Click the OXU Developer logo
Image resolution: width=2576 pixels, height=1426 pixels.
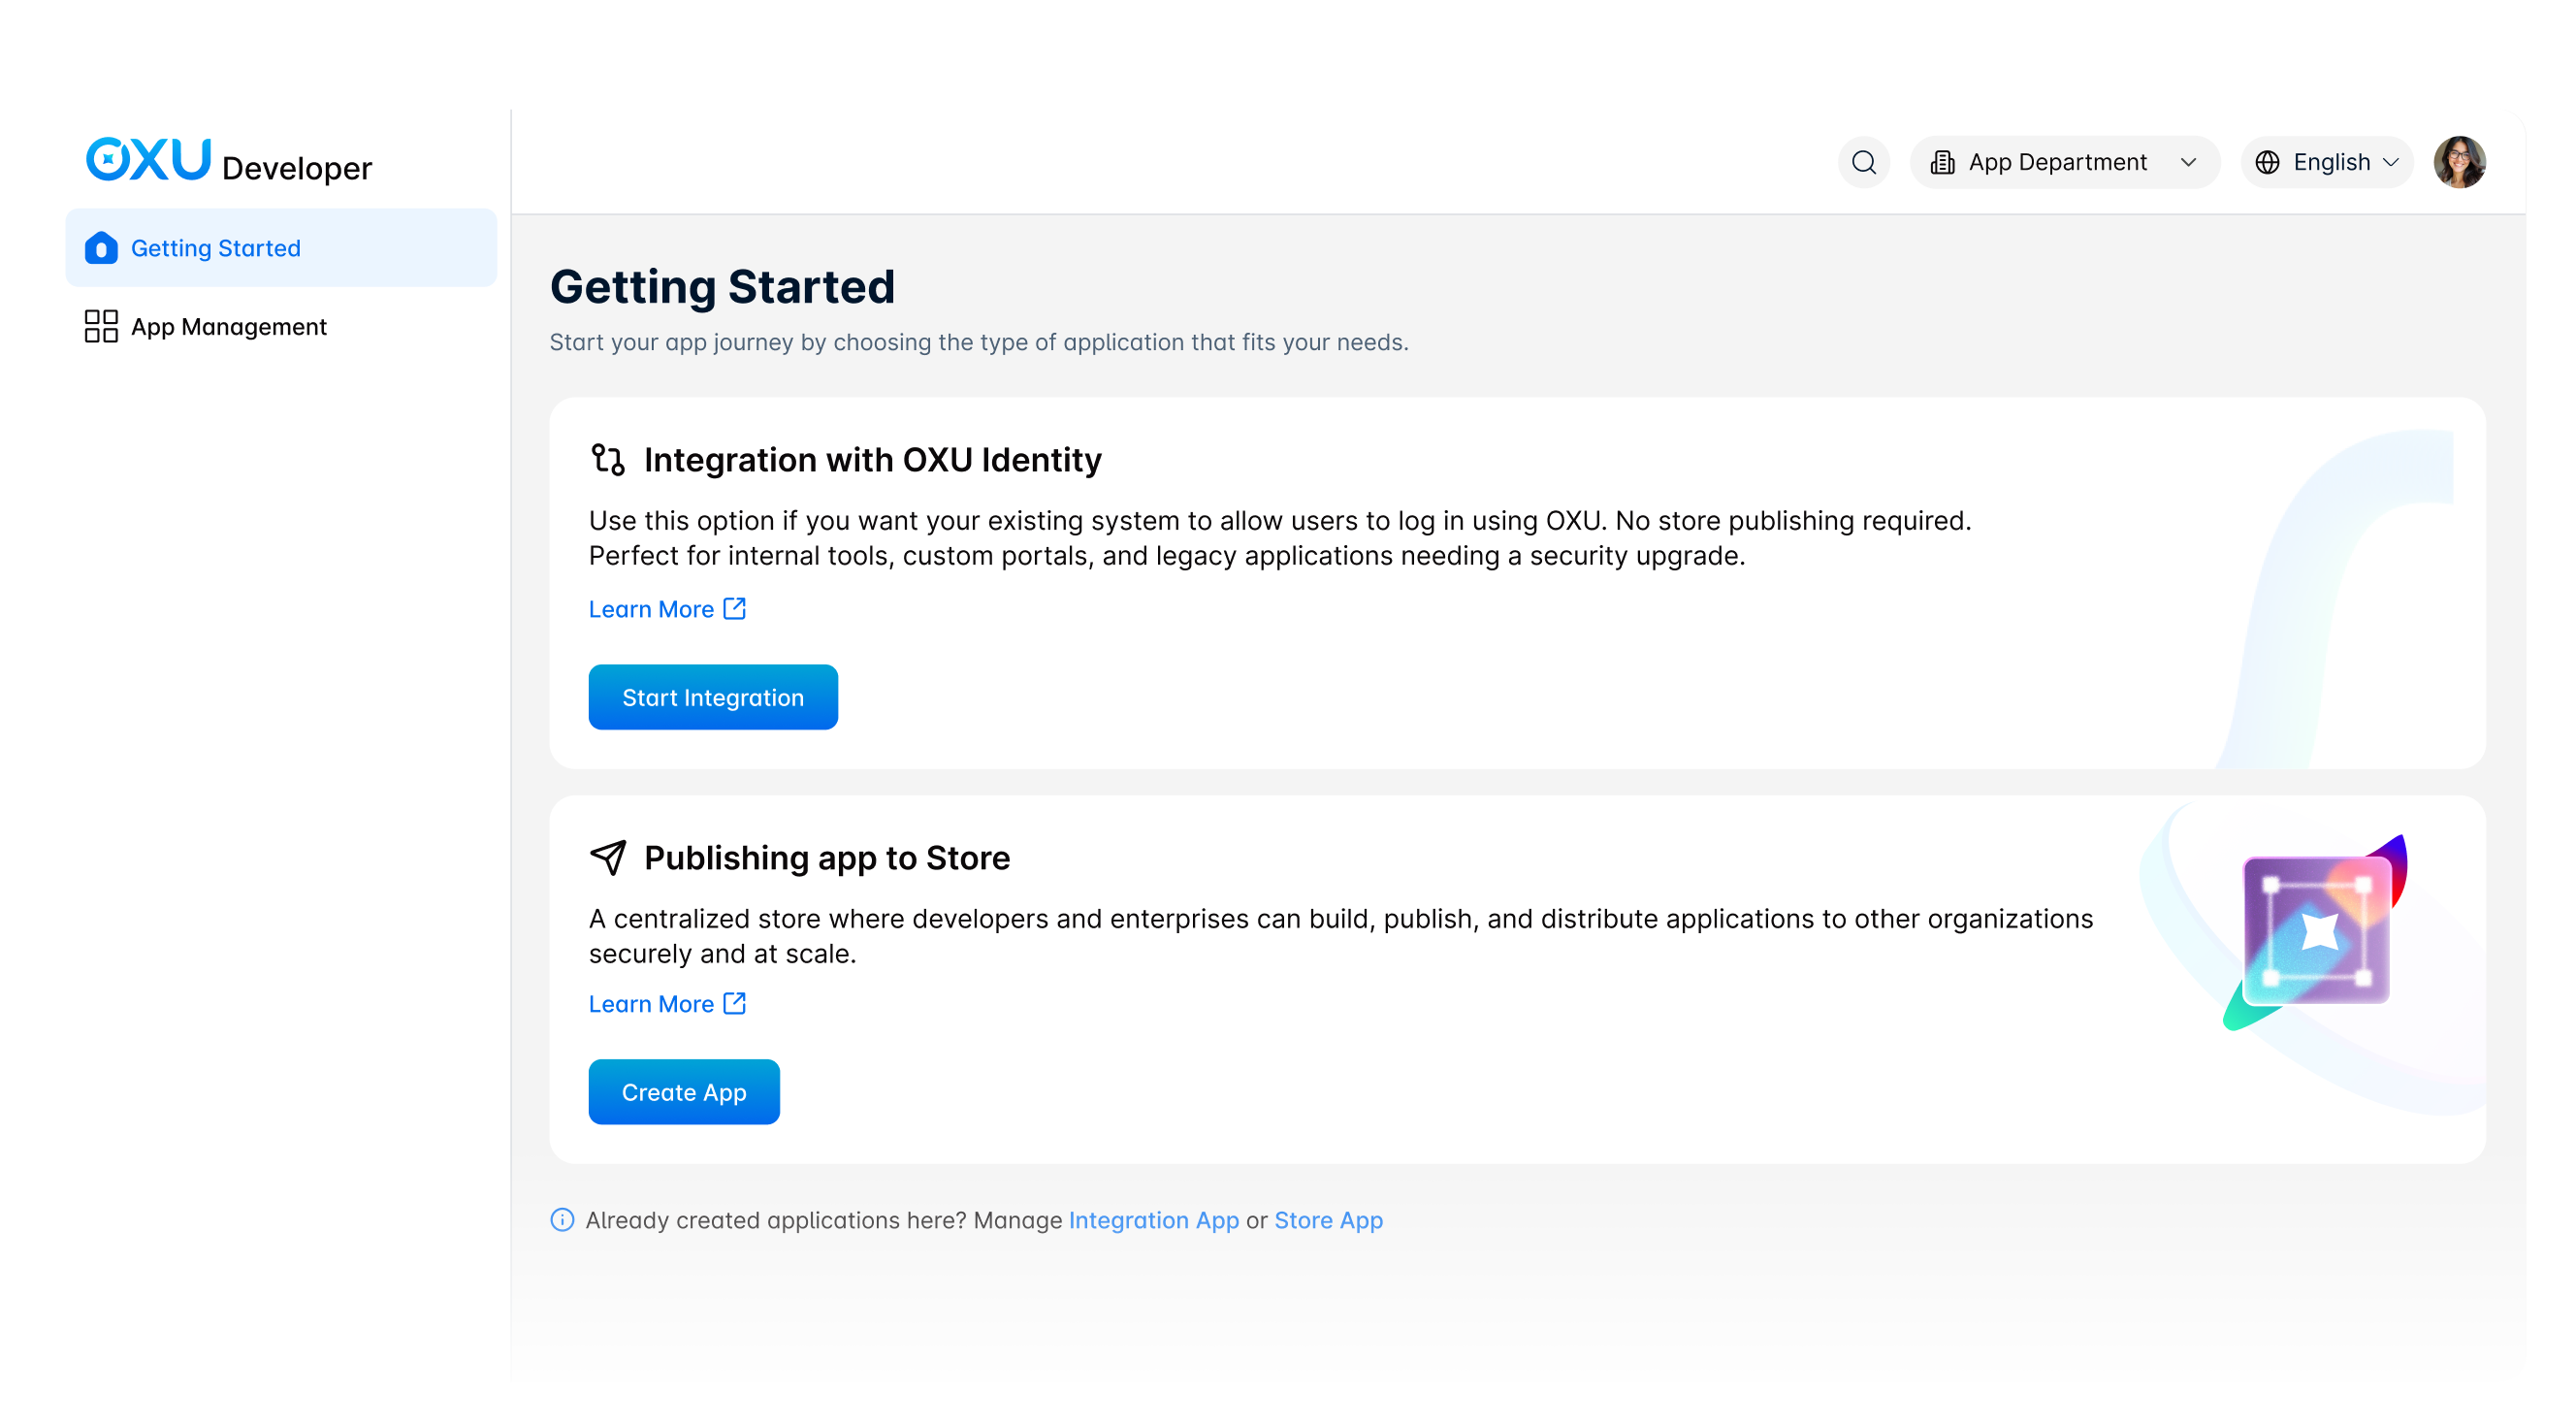[x=229, y=161]
